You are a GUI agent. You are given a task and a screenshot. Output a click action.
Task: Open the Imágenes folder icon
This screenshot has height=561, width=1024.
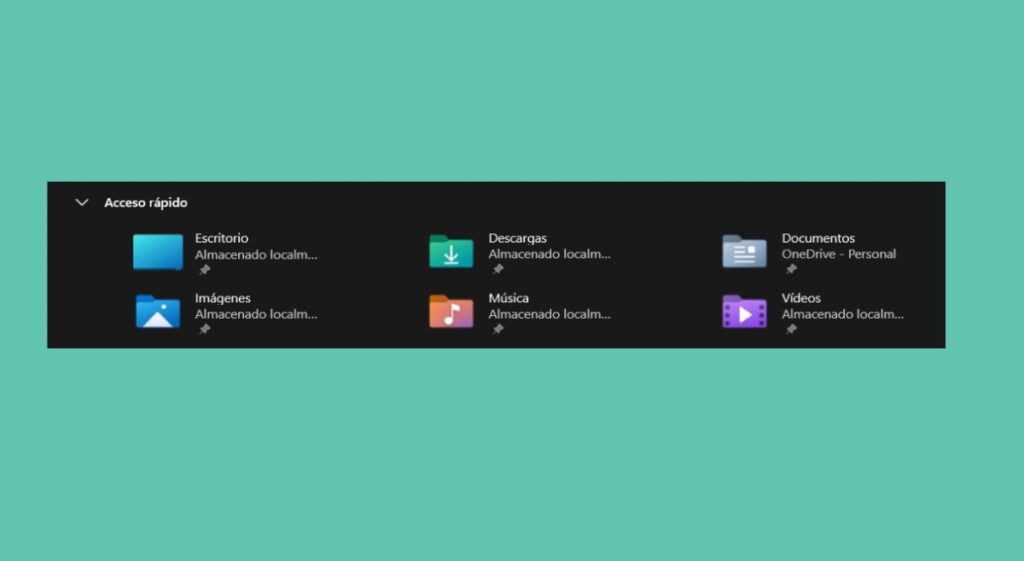click(158, 312)
